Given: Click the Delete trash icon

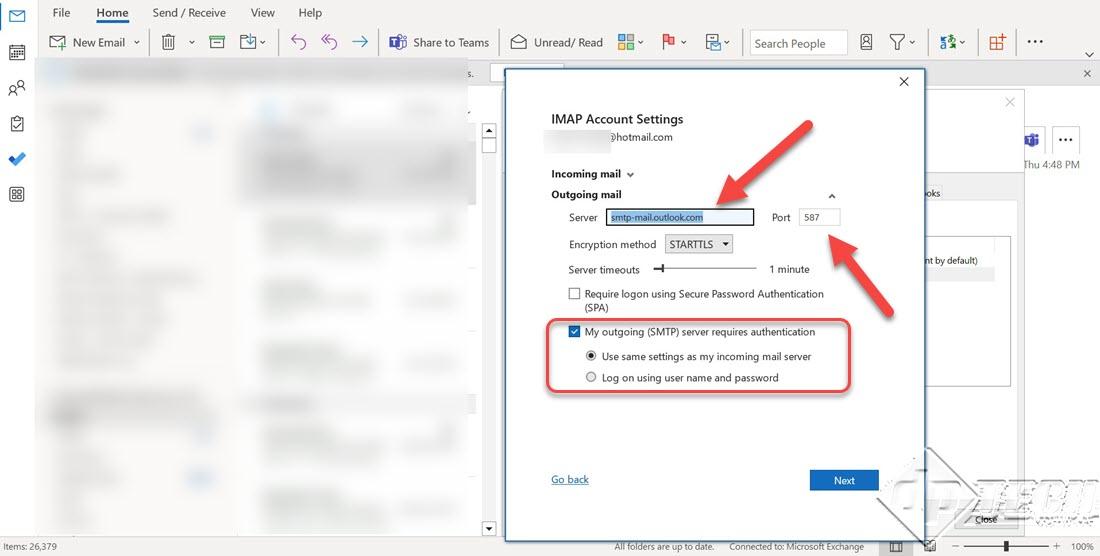Looking at the screenshot, I should 168,42.
